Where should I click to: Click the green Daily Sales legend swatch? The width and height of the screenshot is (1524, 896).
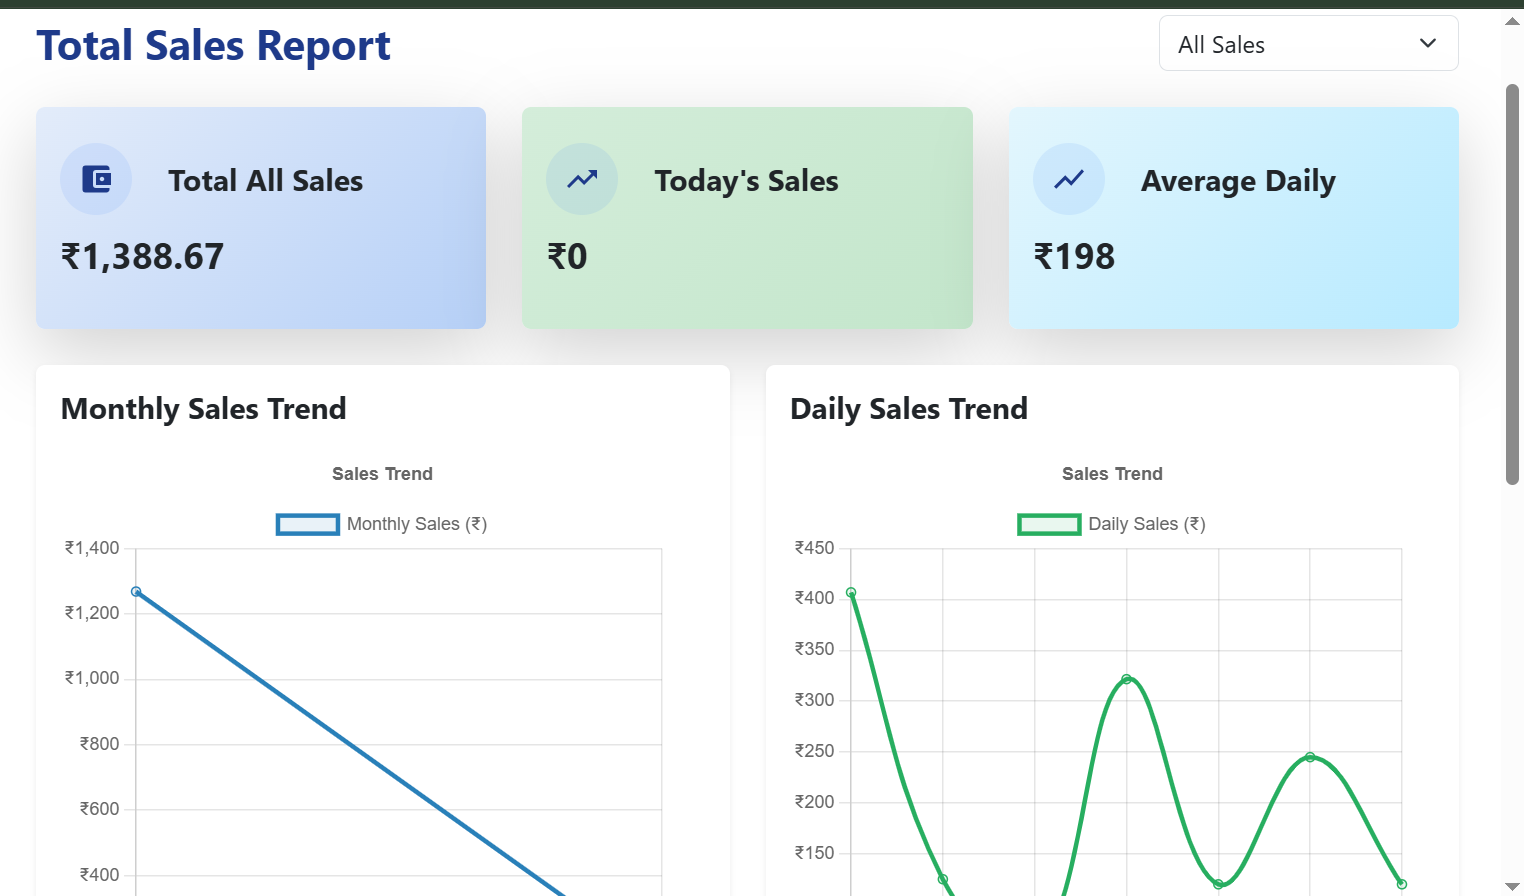(x=1049, y=524)
